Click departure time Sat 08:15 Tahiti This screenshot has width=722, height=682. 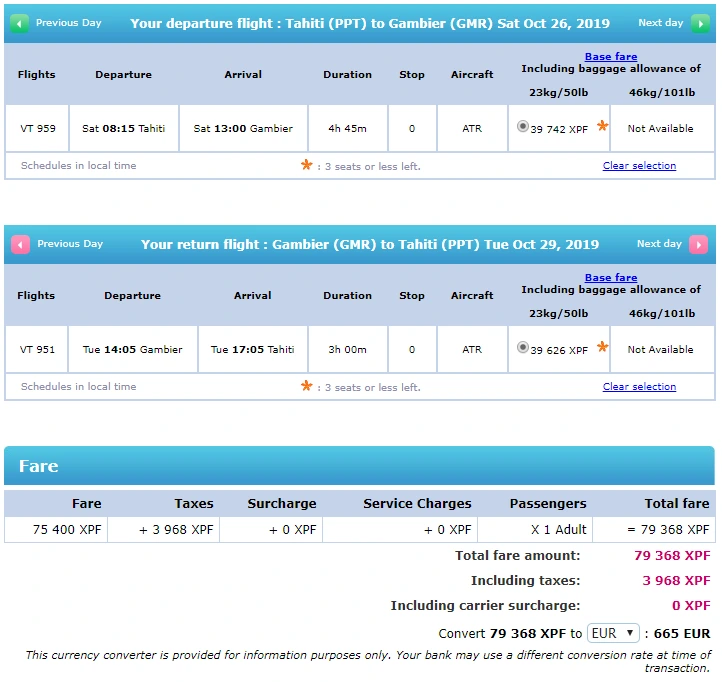[123, 128]
